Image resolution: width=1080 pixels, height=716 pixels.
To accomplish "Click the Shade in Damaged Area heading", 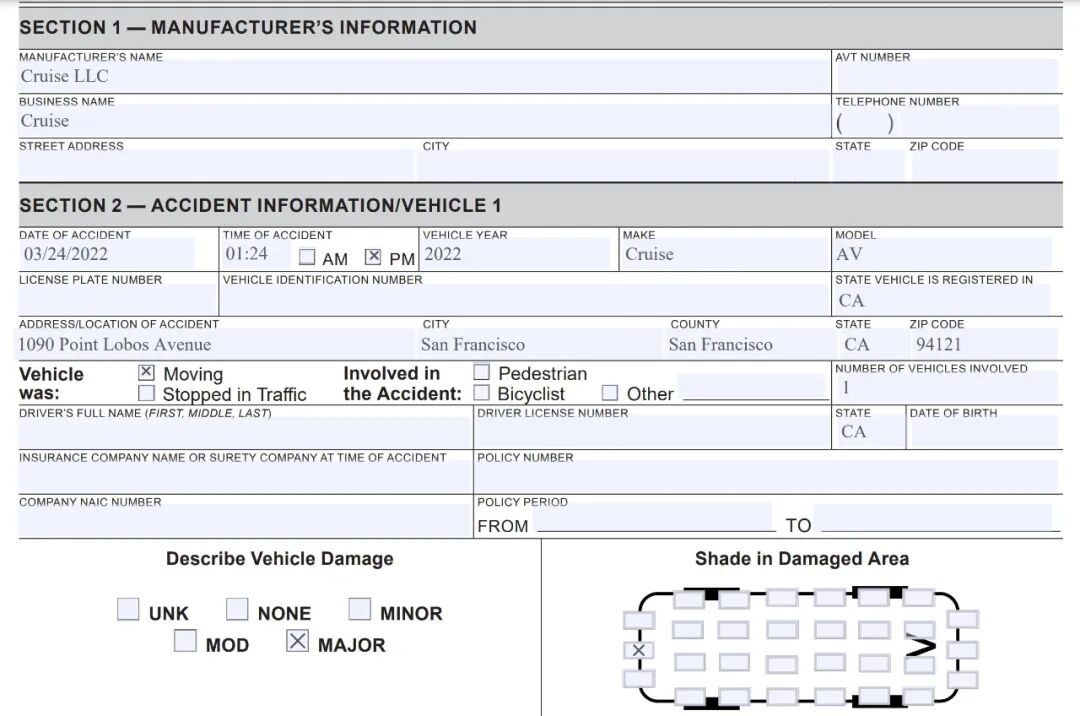I will [x=802, y=558].
